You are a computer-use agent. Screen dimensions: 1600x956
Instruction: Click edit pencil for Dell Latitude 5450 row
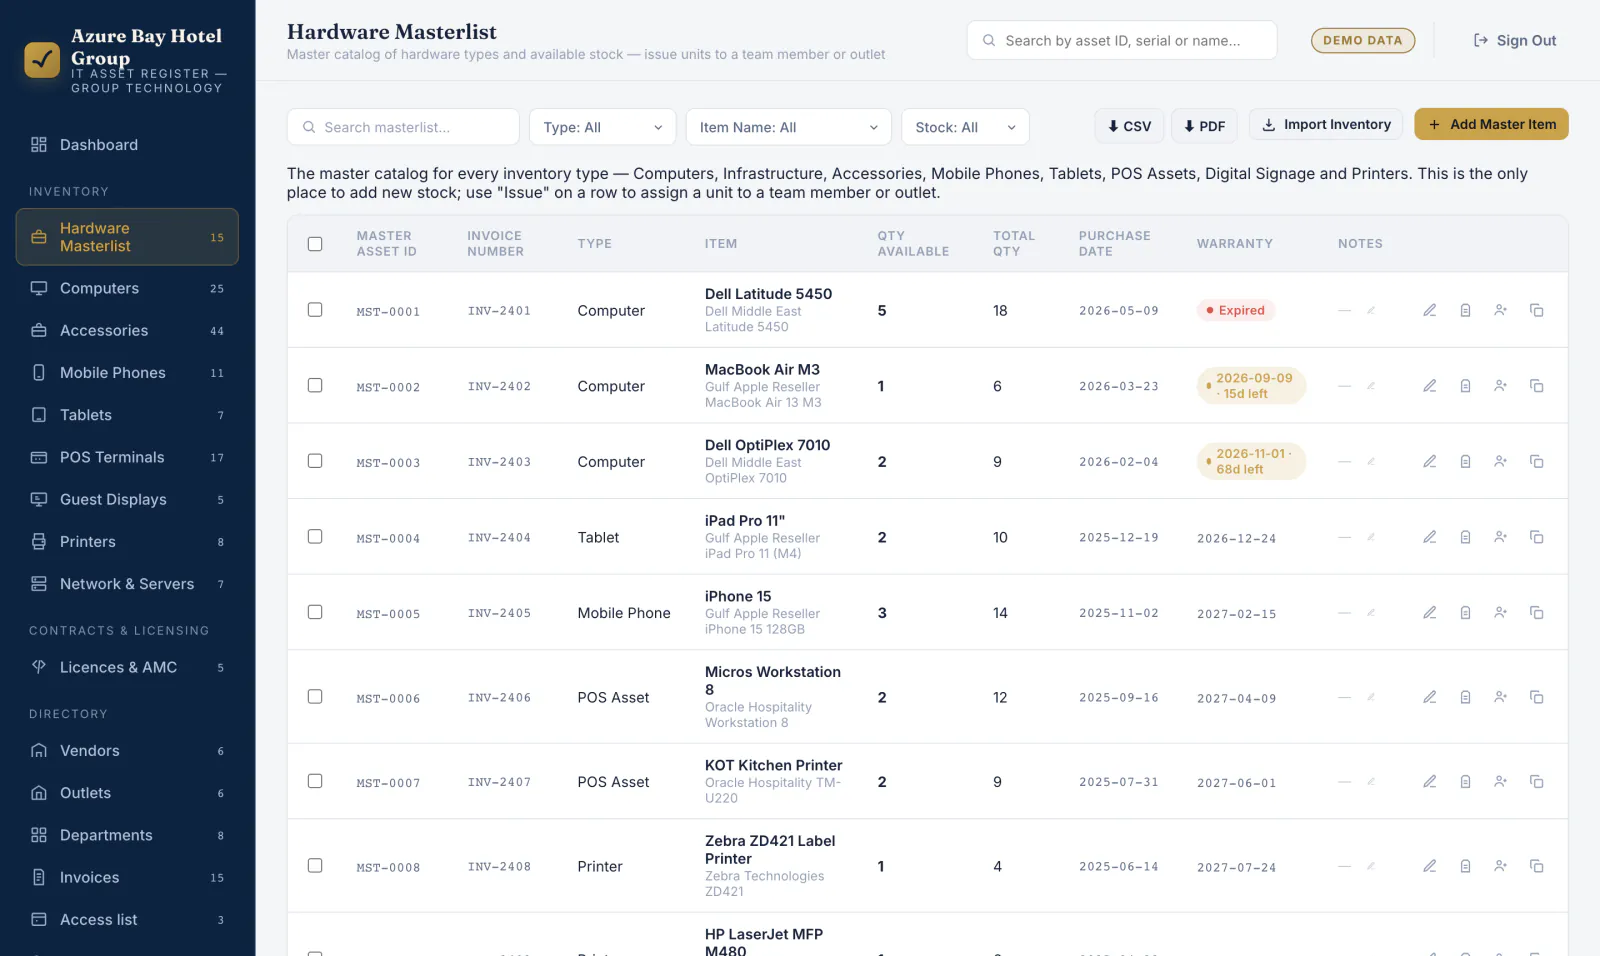[1430, 310]
